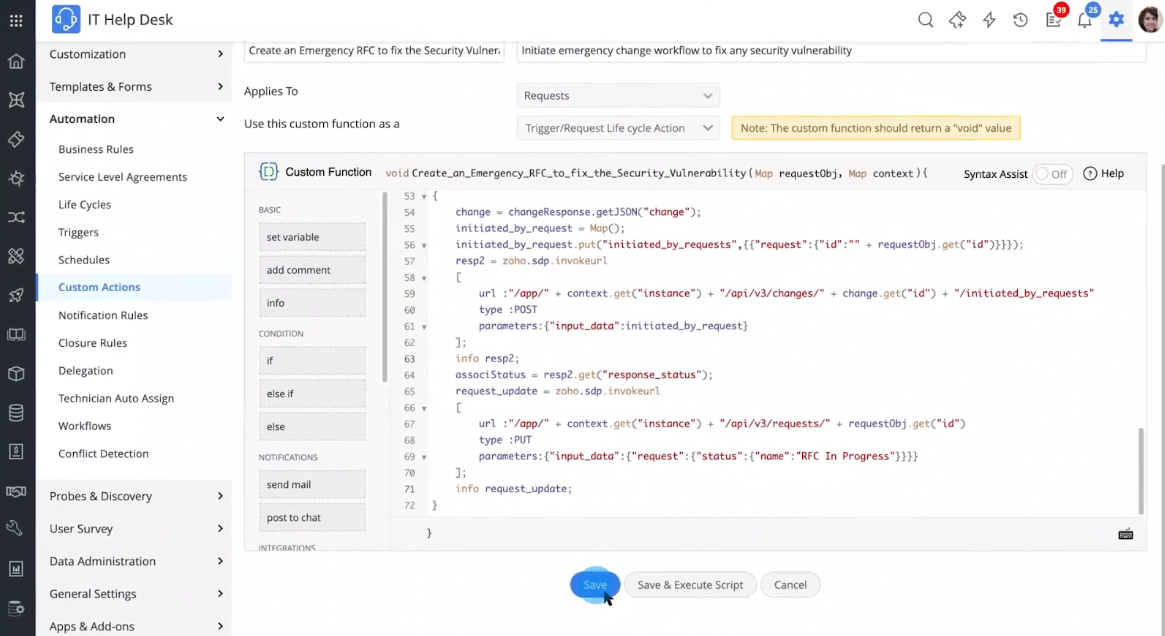Open the reports chart icon in rail
The image size is (1165, 636).
16,569
